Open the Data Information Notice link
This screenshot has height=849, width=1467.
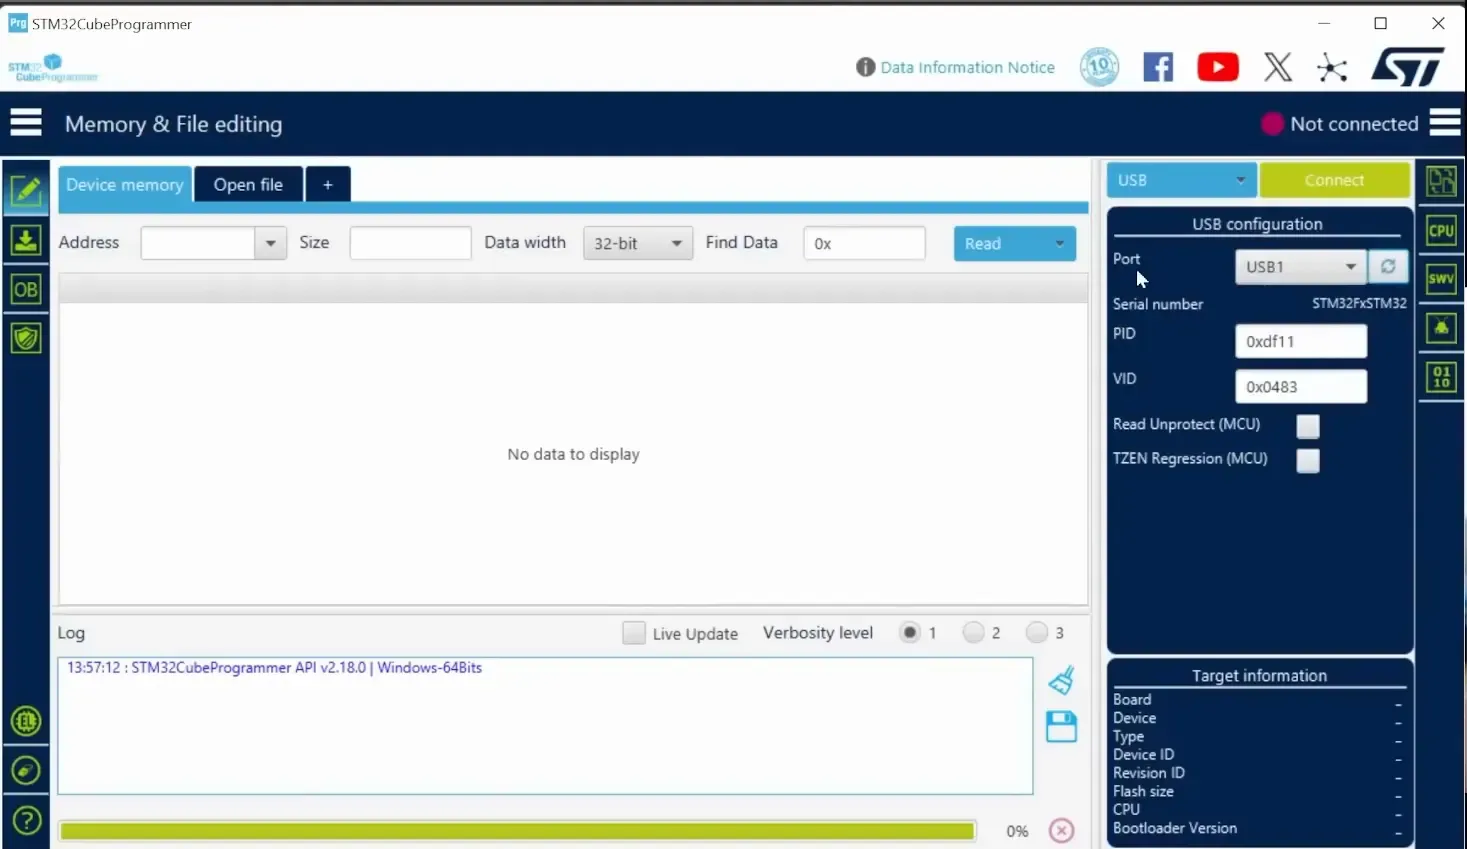point(967,67)
